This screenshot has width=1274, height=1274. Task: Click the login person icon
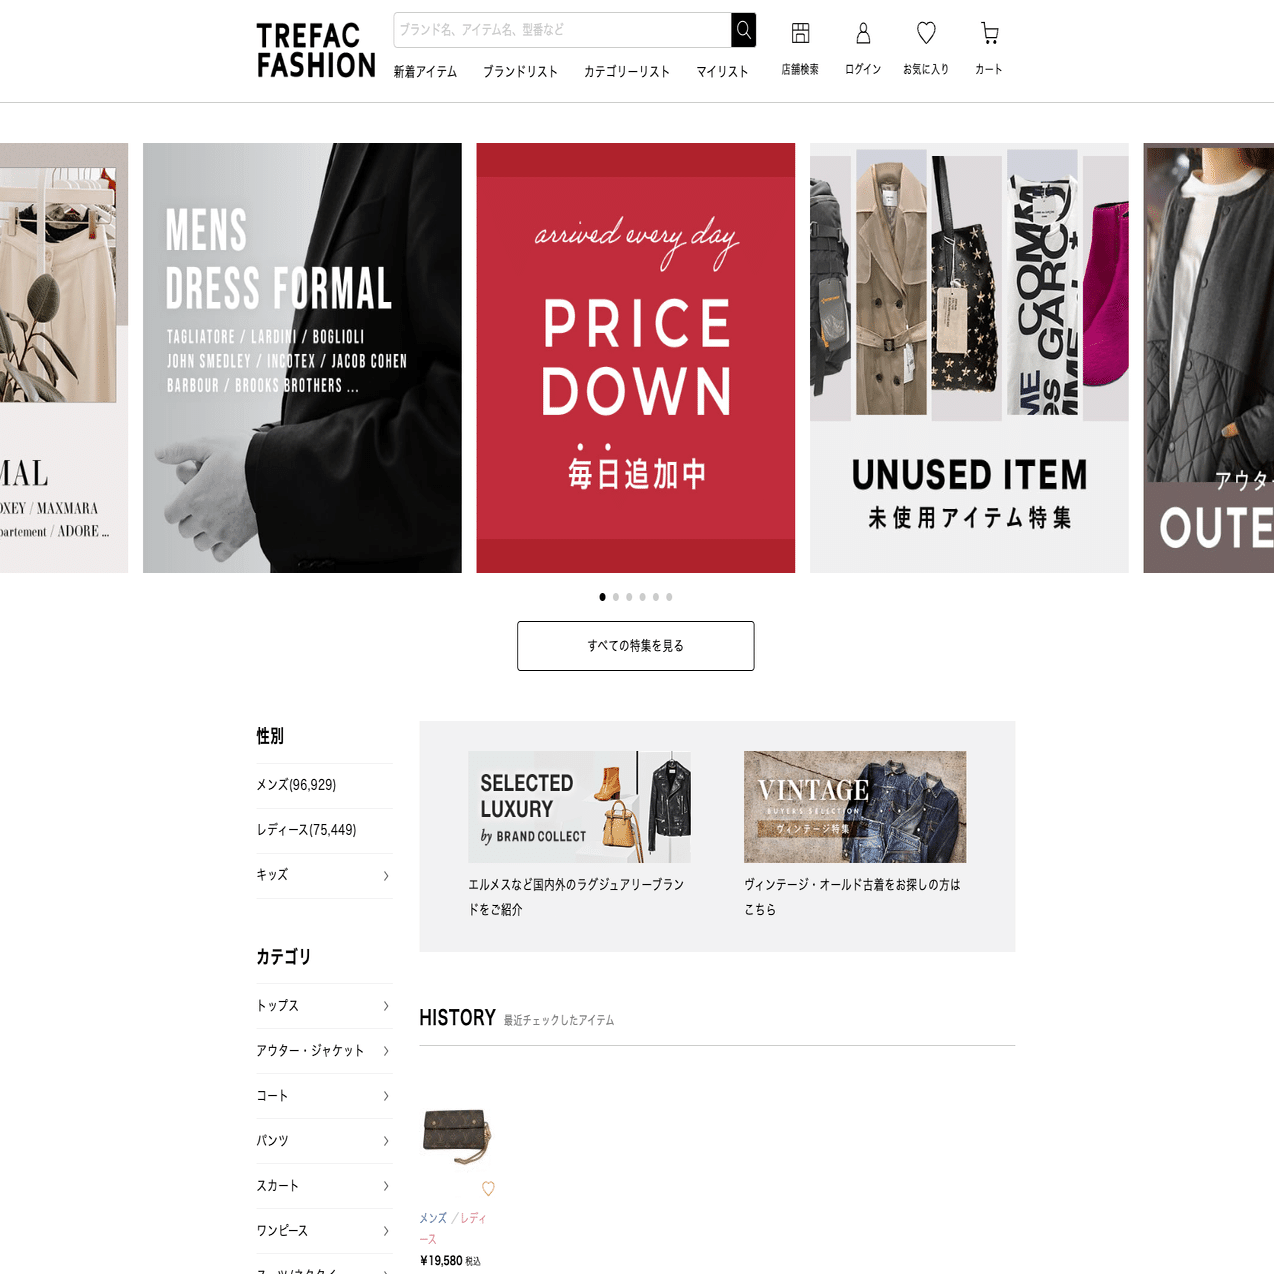pyautogui.click(x=863, y=33)
